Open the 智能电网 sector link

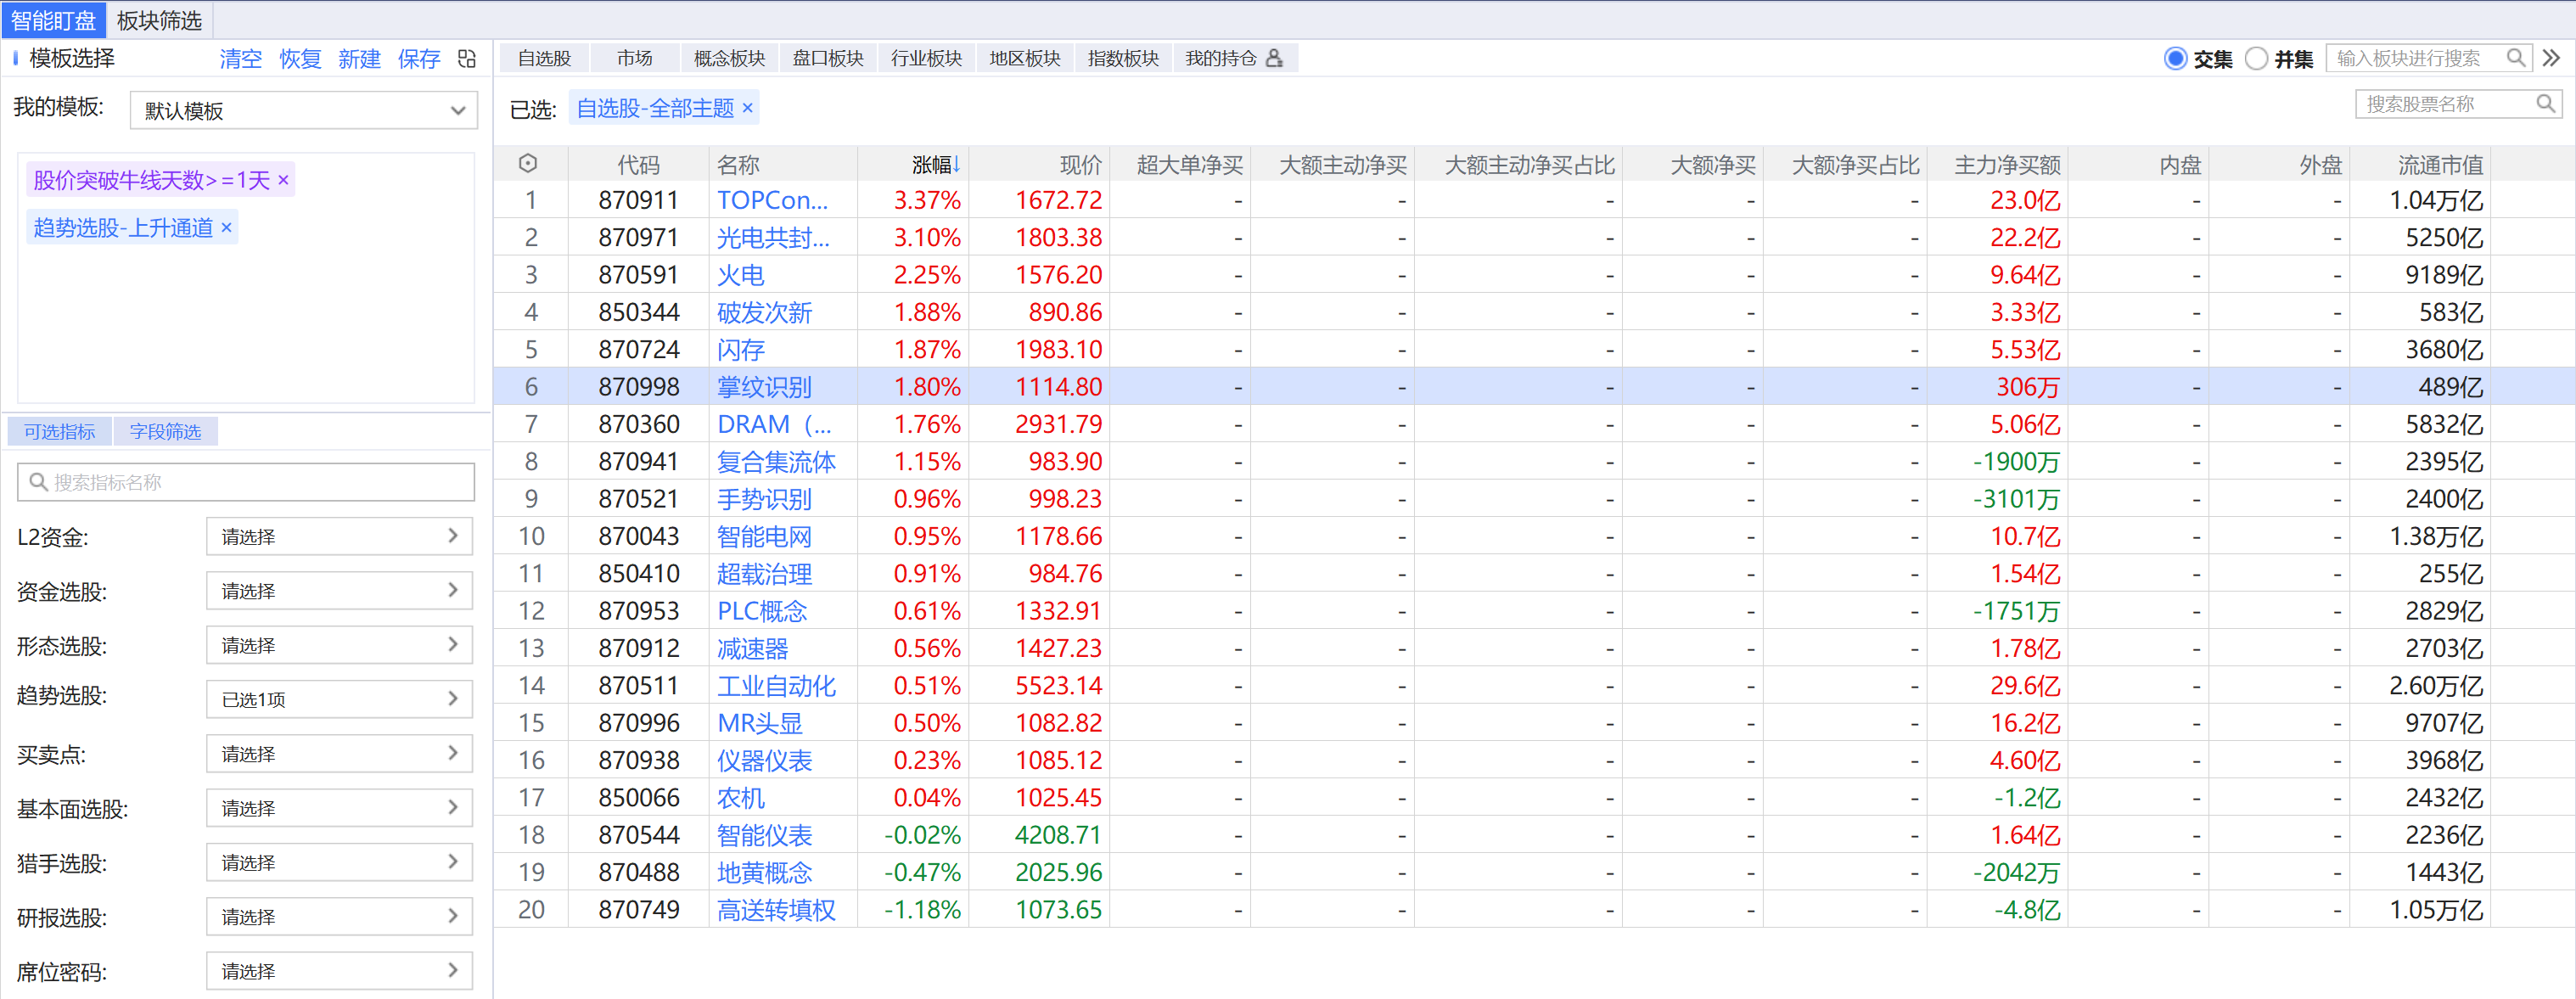pyautogui.click(x=764, y=537)
